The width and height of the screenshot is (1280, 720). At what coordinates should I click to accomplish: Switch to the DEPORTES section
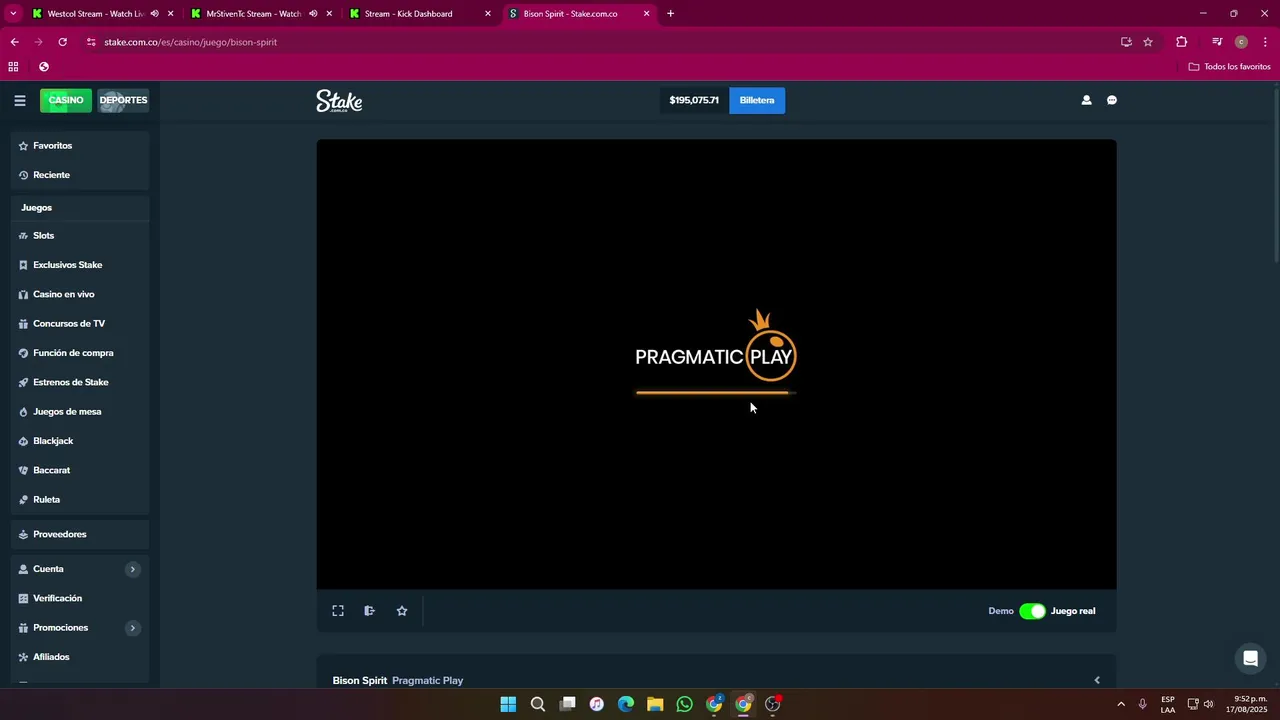(x=123, y=100)
